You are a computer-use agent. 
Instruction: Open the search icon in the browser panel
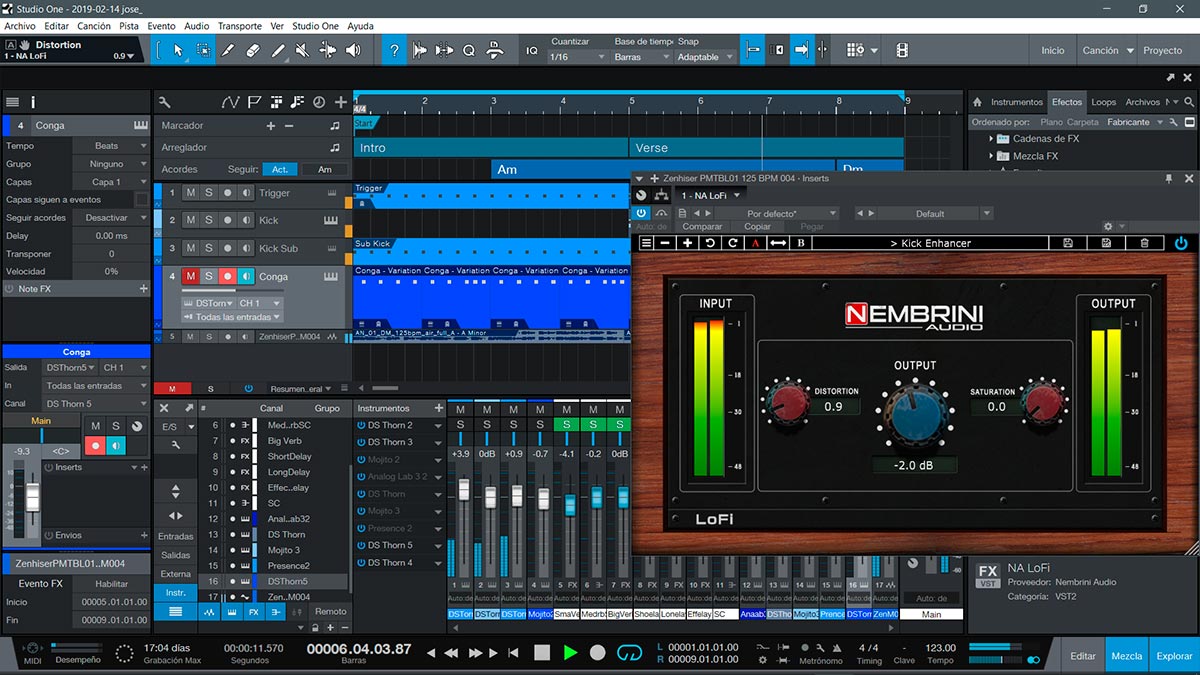(x=1189, y=102)
